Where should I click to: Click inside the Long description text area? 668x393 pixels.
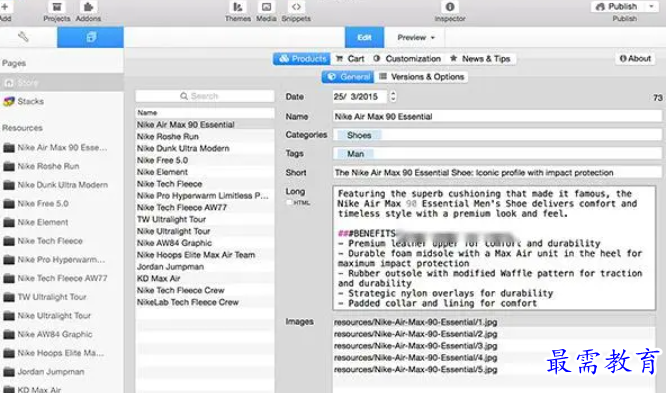(494, 248)
